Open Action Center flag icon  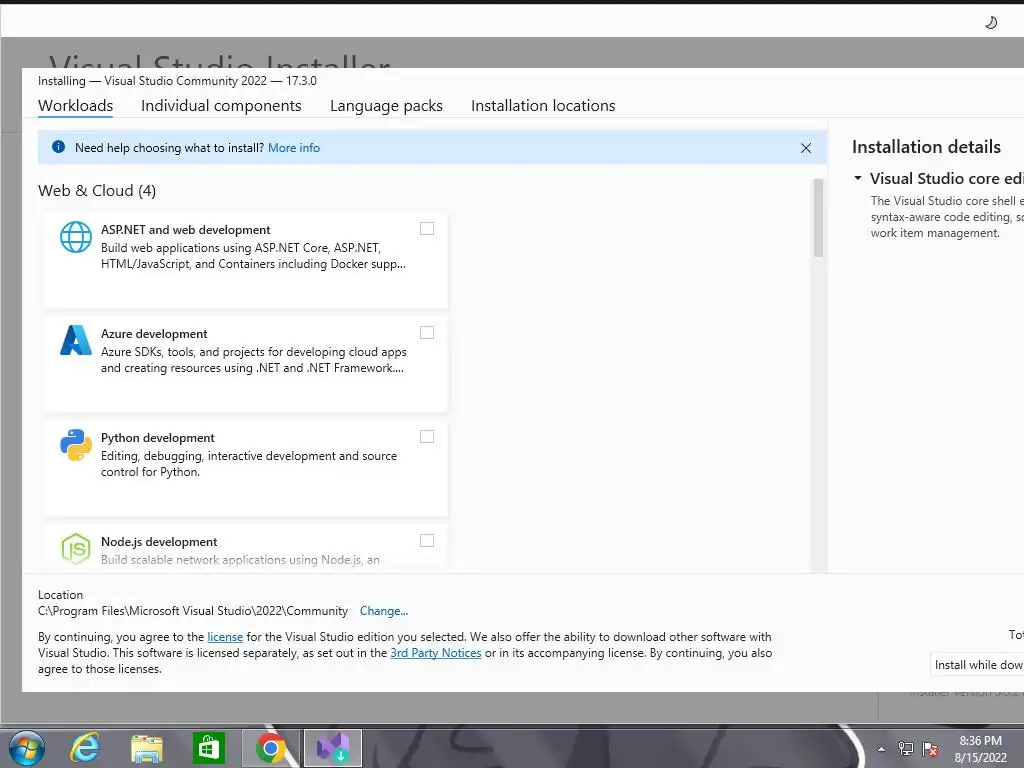coord(930,748)
